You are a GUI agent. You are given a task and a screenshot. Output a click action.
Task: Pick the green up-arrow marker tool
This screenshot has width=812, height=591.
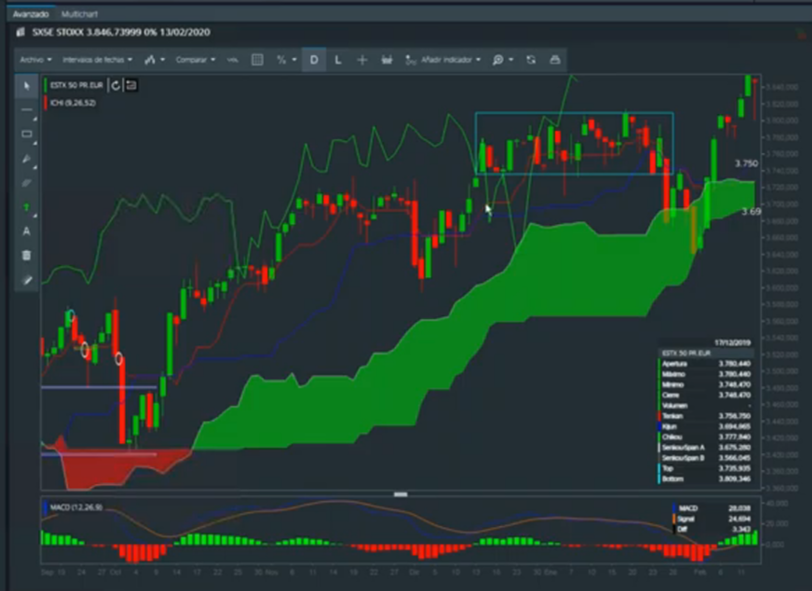point(27,207)
